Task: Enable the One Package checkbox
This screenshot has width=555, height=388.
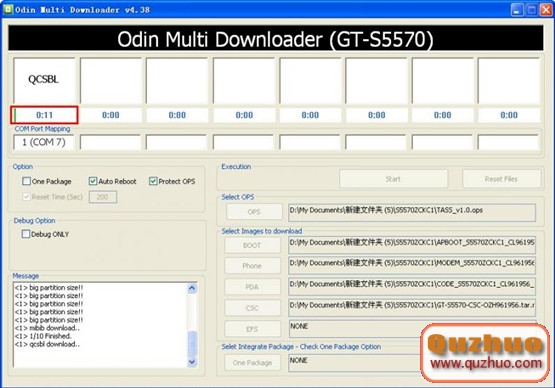Action: pos(27,181)
